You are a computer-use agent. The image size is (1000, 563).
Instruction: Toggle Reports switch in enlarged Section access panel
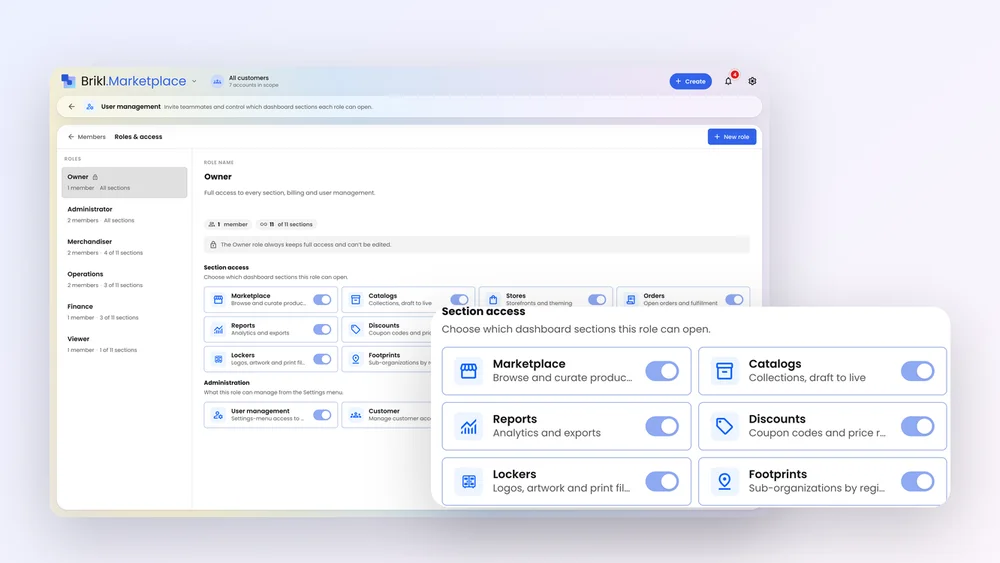pyautogui.click(x=662, y=426)
